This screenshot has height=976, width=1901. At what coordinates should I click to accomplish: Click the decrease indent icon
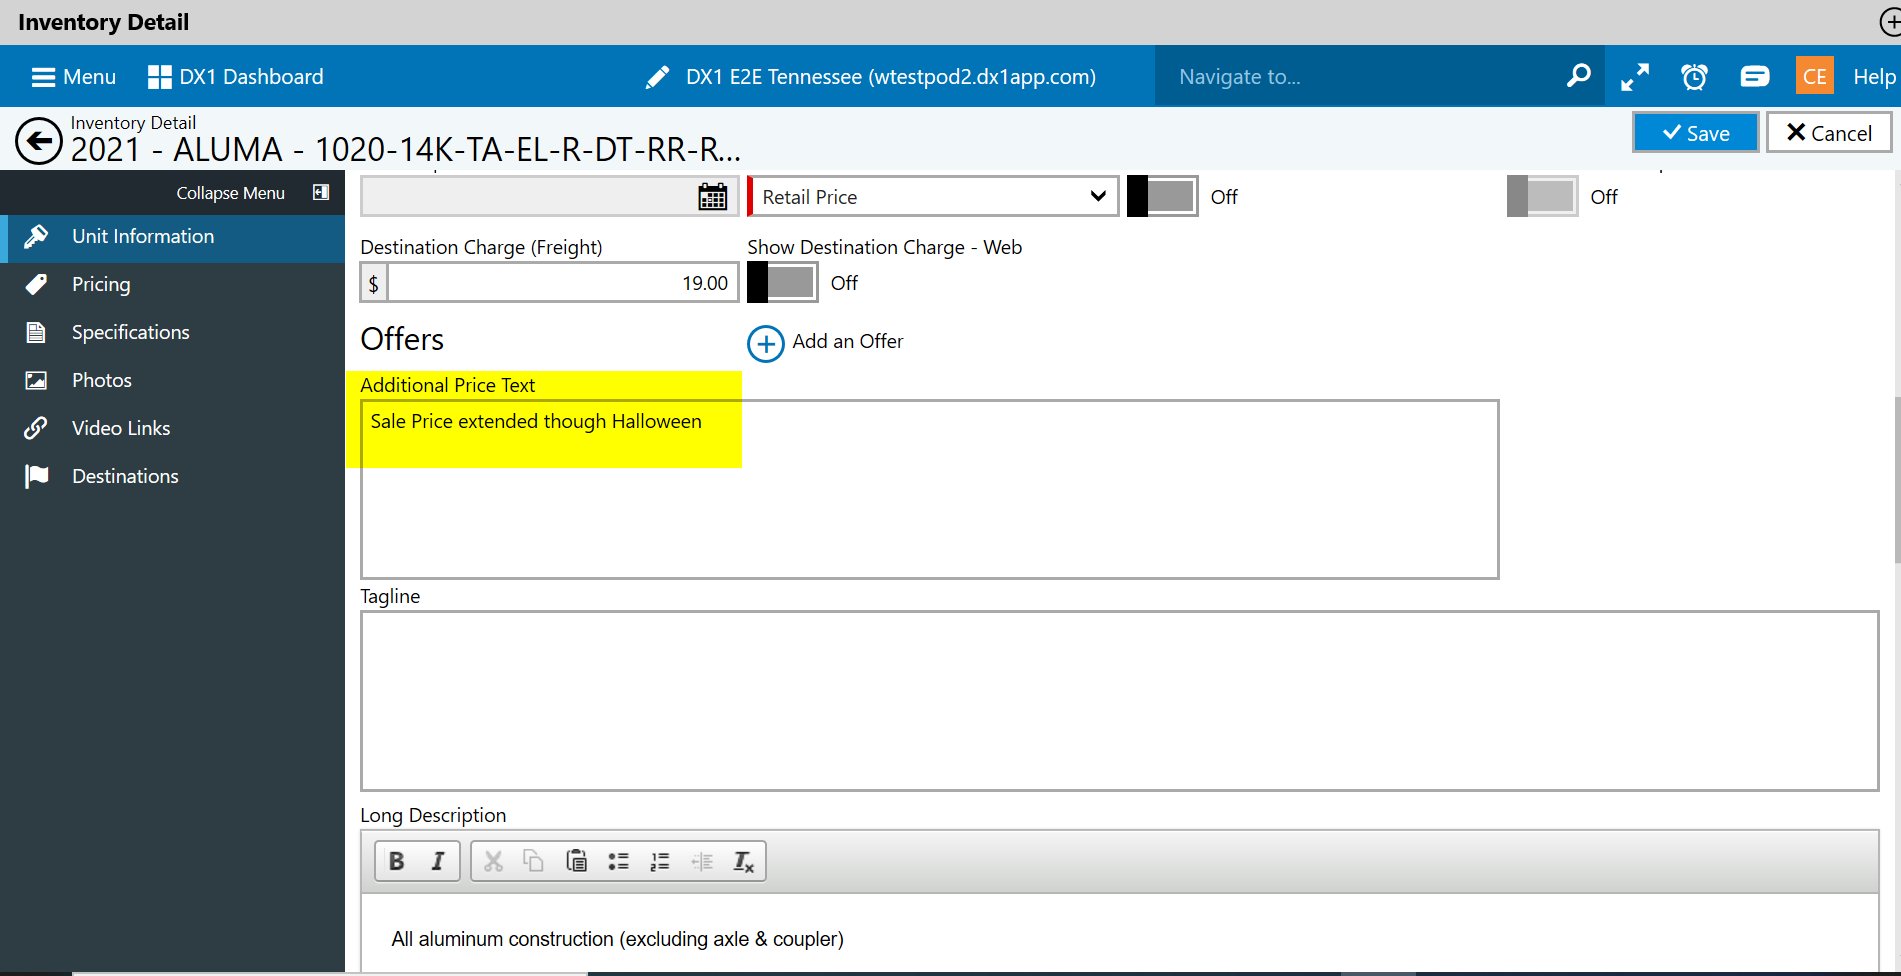(702, 861)
